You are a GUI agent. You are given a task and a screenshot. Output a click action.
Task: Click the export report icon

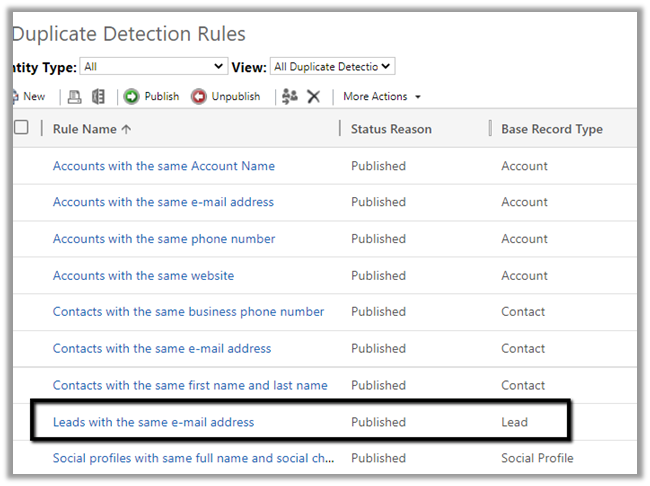point(98,97)
